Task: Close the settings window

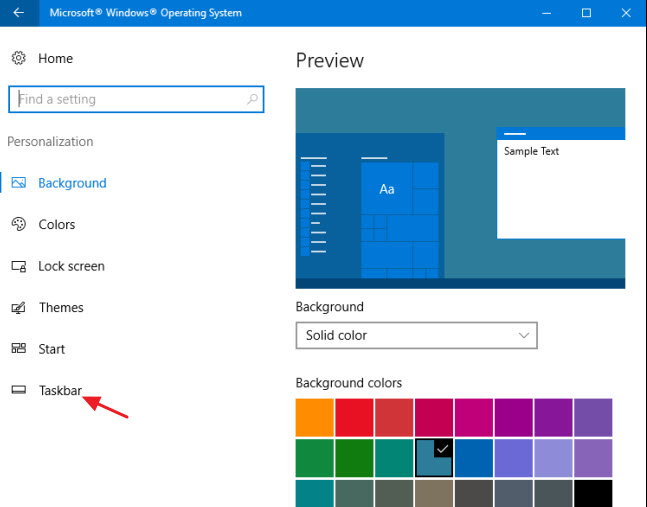Action: click(626, 13)
